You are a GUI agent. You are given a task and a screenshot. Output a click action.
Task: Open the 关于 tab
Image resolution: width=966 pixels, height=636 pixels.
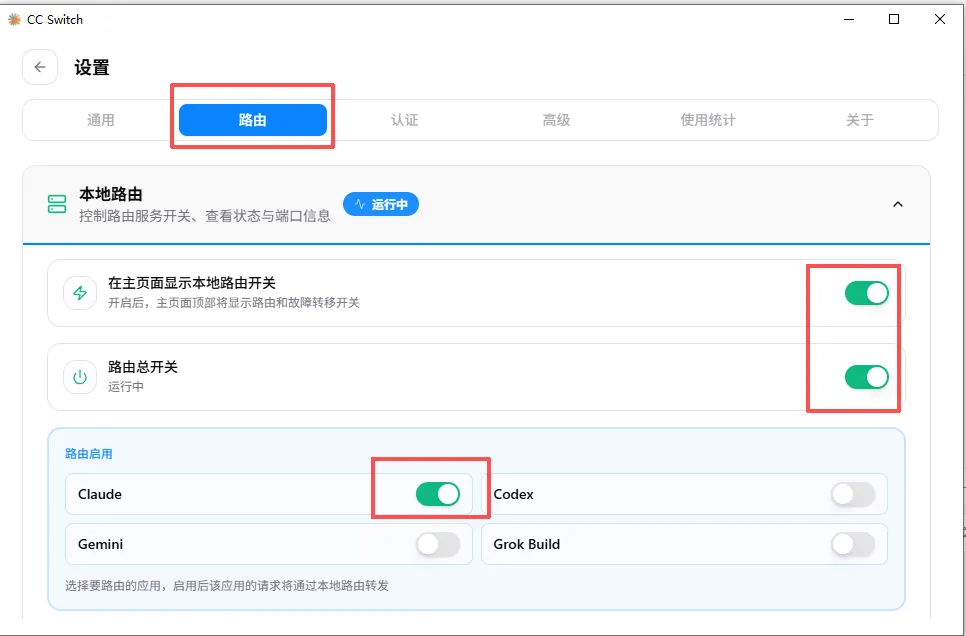coord(860,120)
